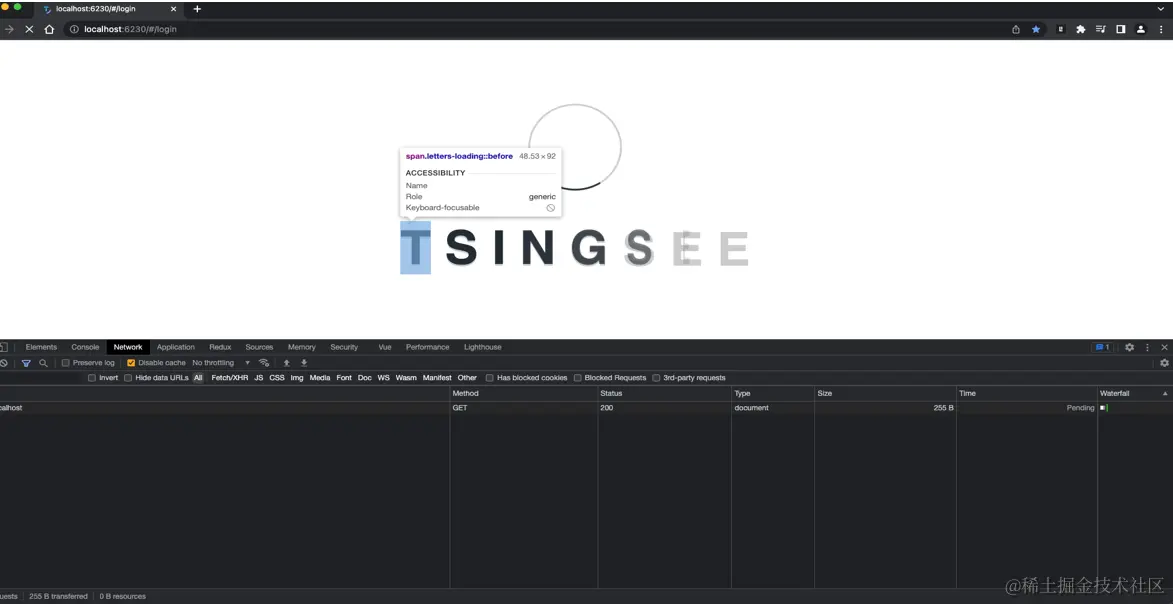Image resolution: width=1173 pixels, height=604 pixels.
Task: Open DevTools three-dot customize menu
Action: pos(1148,347)
